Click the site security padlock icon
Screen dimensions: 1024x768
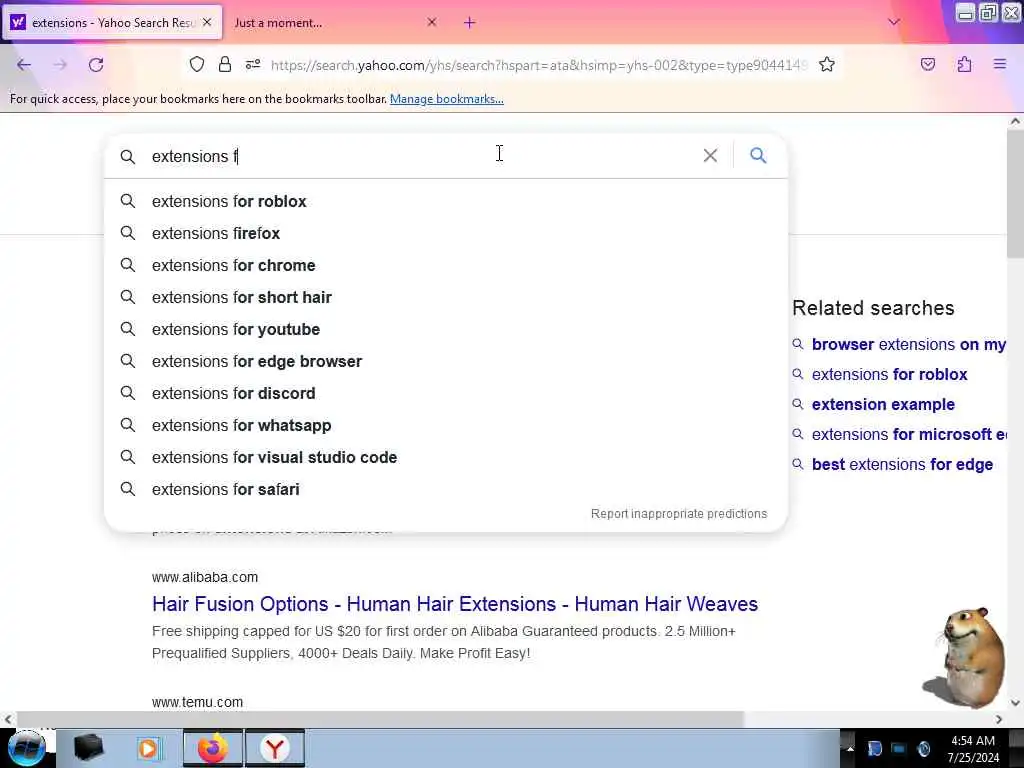(225, 64)
